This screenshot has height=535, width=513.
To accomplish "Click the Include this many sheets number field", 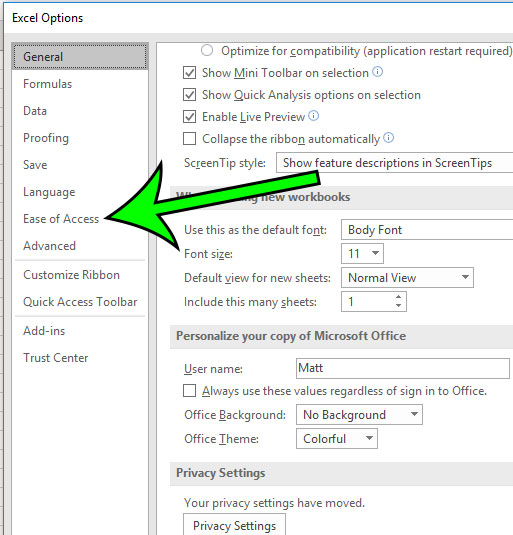I will (x=373, y=301).
